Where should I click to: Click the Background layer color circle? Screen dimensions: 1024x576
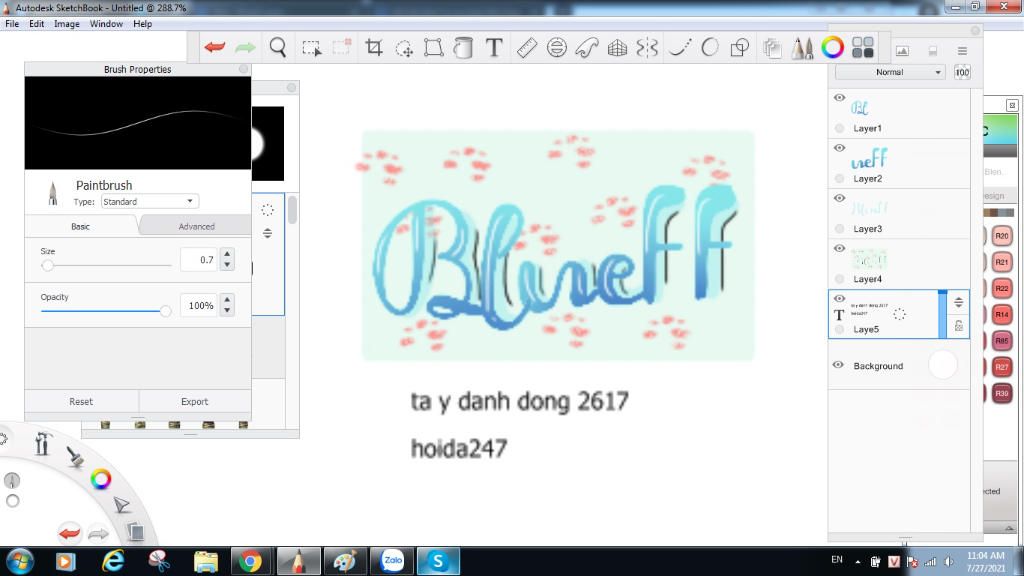pyautogui.click(x=942, y=365)
